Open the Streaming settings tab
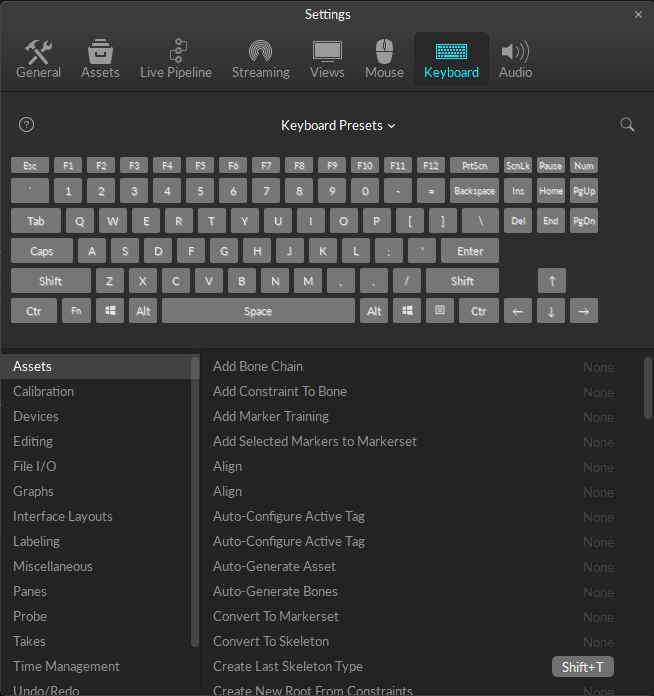The width and height of the screenshot is (654, 696). click(260, 59)
